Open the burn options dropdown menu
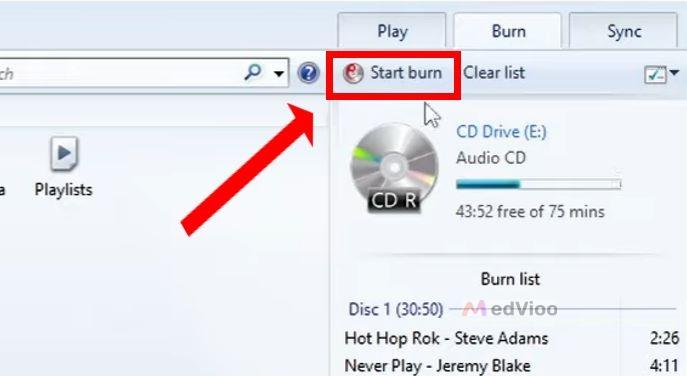This screenshot has height=376, width=687. click(662, 74)
